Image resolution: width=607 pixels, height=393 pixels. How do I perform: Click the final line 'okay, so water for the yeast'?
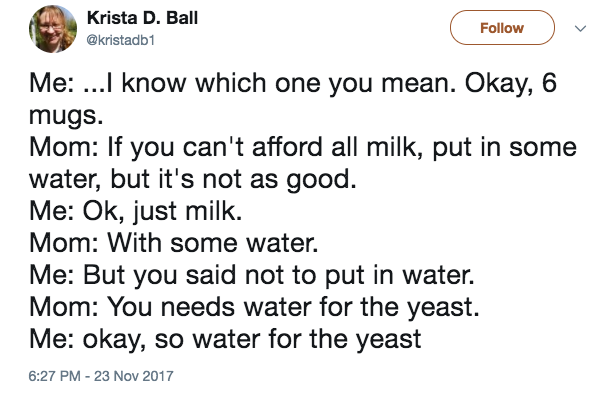point(252,339)
